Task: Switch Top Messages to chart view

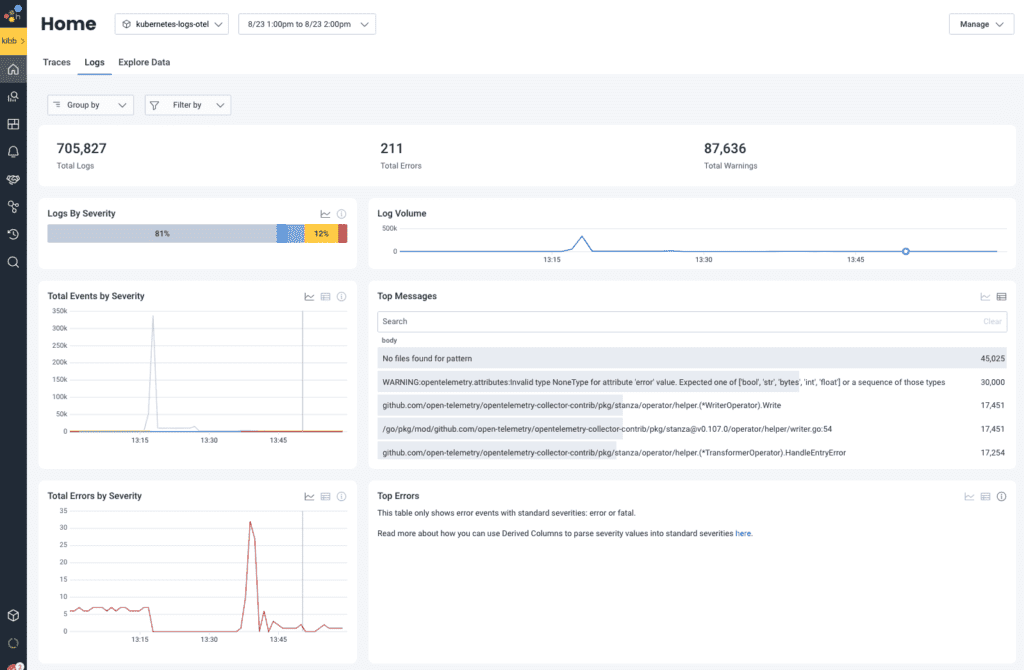Action: tap(985, 296)
